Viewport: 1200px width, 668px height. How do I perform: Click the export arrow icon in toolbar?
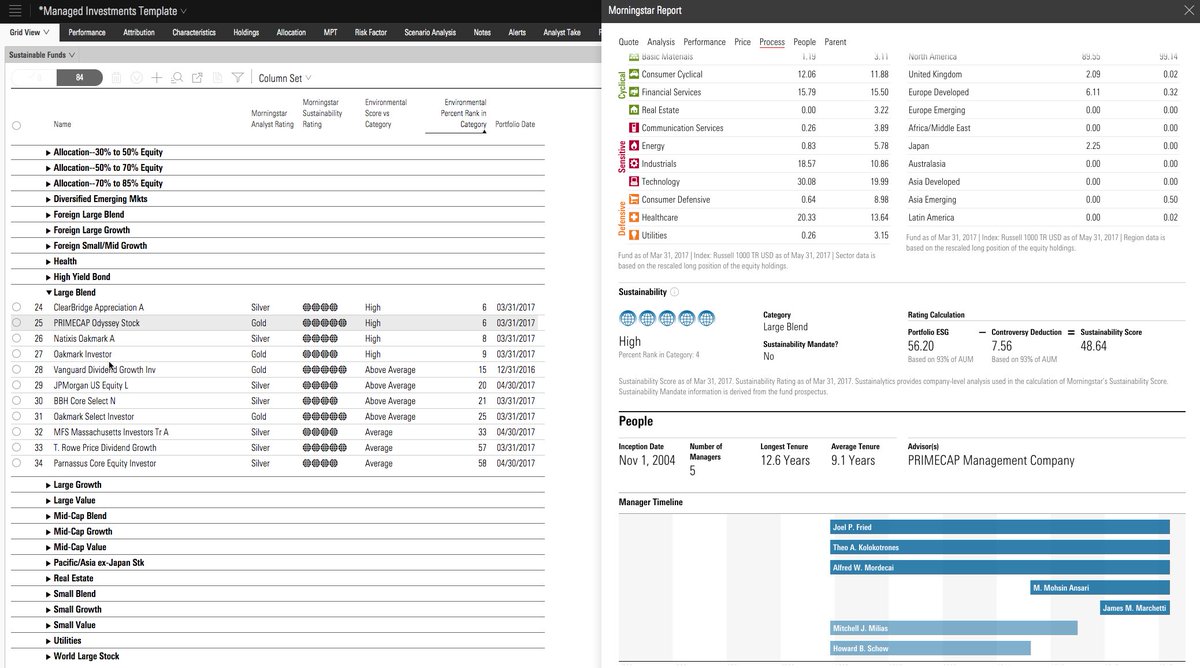point(197,77)
